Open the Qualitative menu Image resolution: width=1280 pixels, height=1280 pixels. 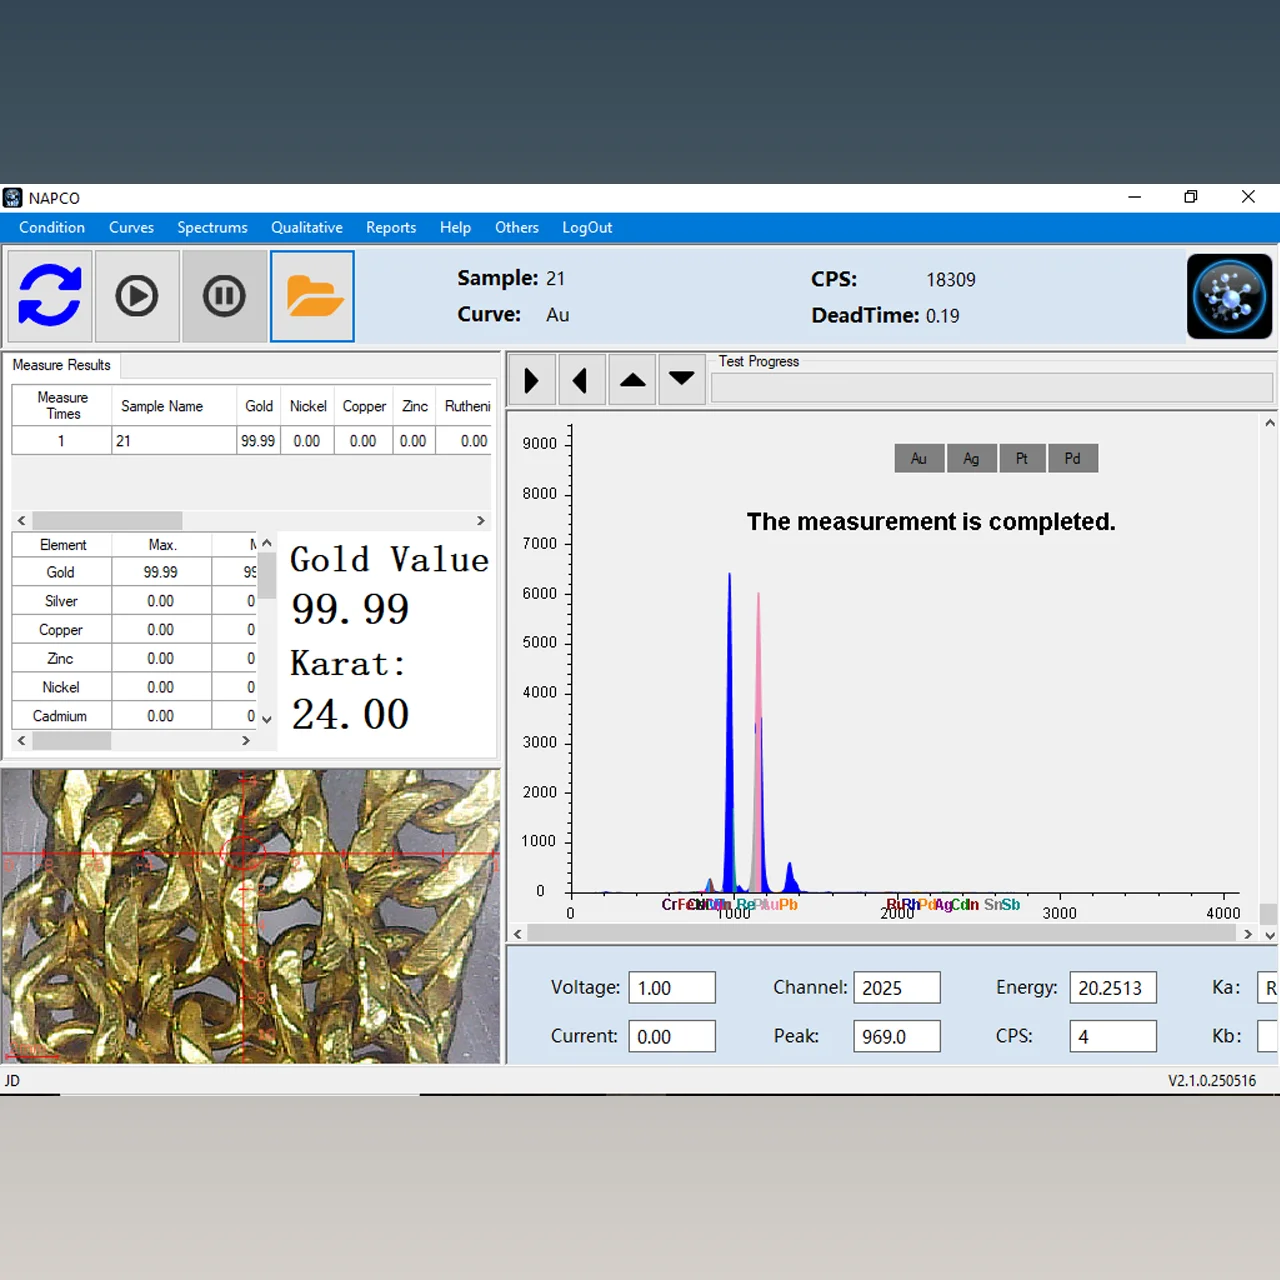click(x=306, y=228)
